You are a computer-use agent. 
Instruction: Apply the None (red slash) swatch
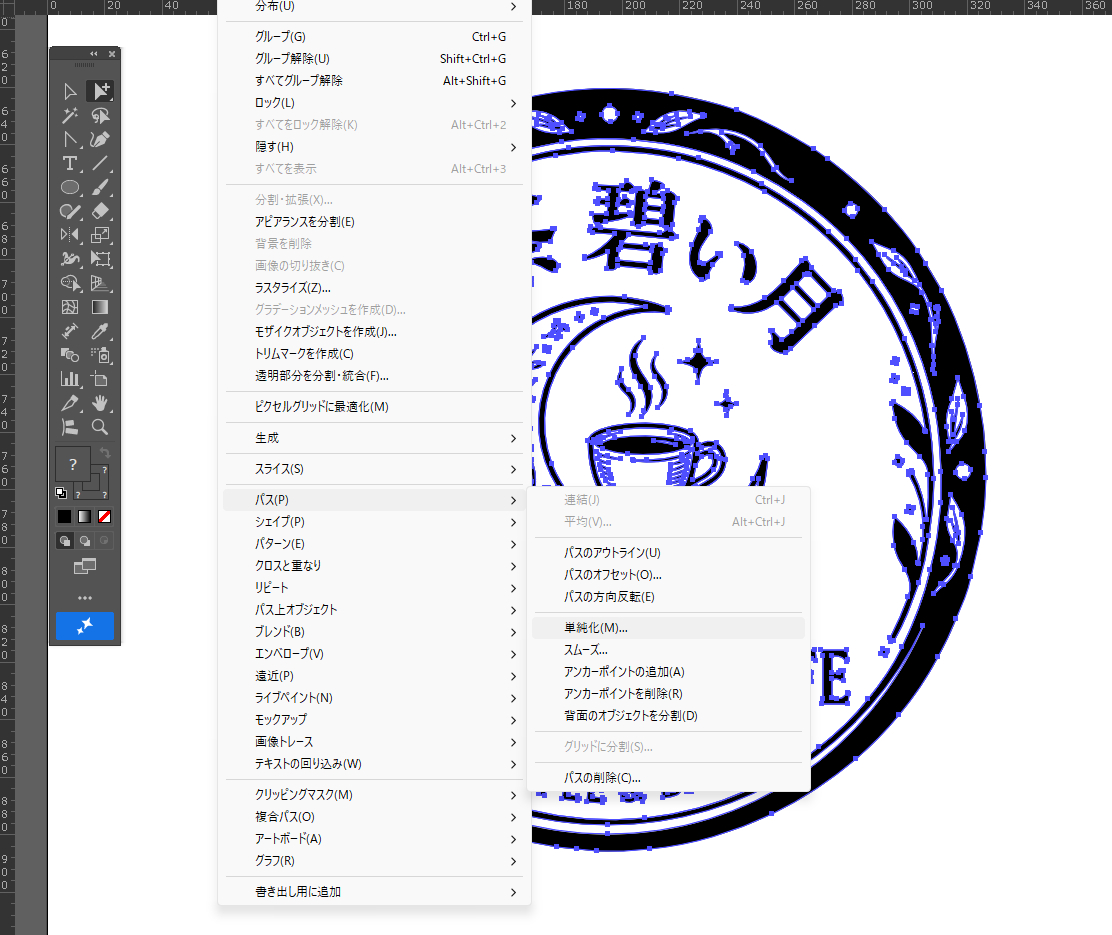click(105, 516)
